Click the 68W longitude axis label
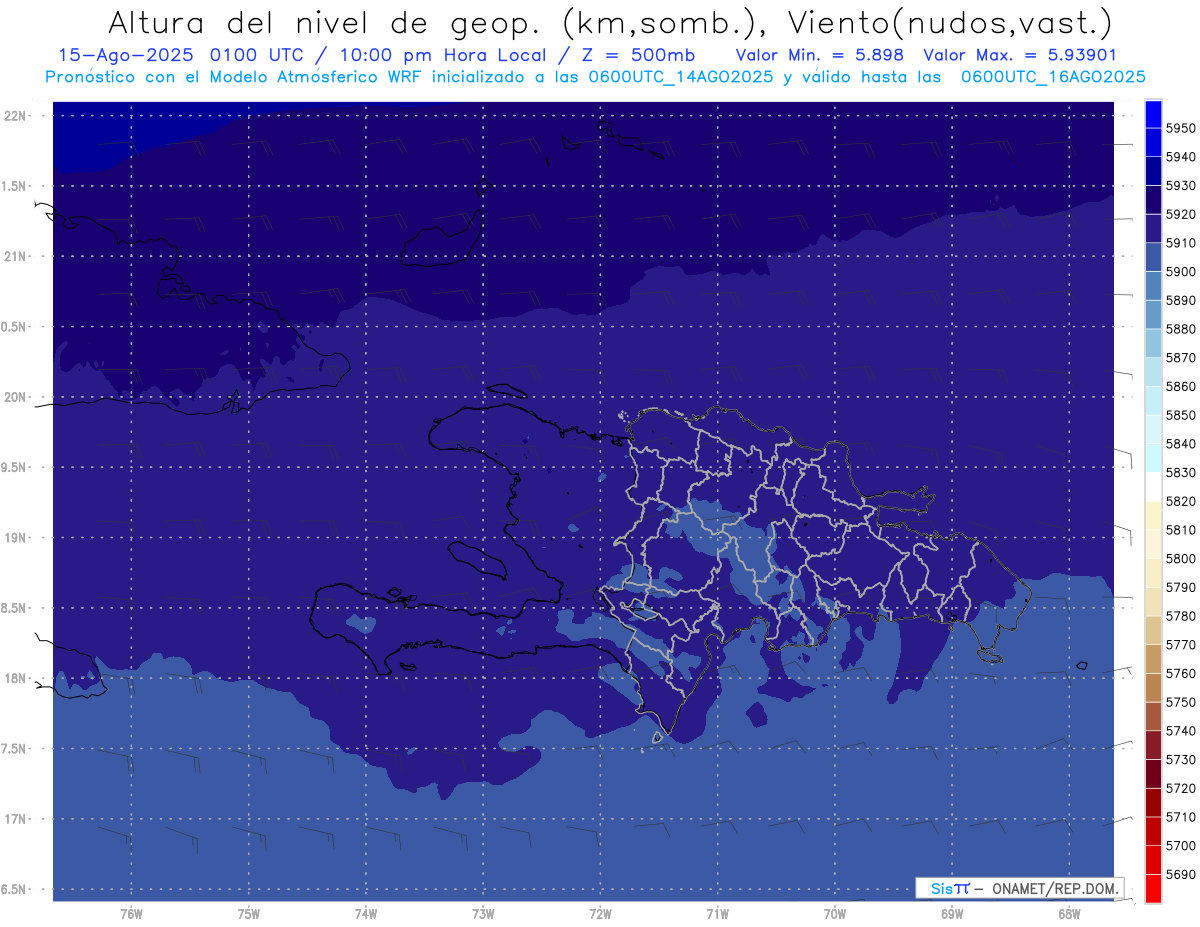The width and height of the screenshot is (1200, 927). pyautogui.click(x=1068, y=913)
